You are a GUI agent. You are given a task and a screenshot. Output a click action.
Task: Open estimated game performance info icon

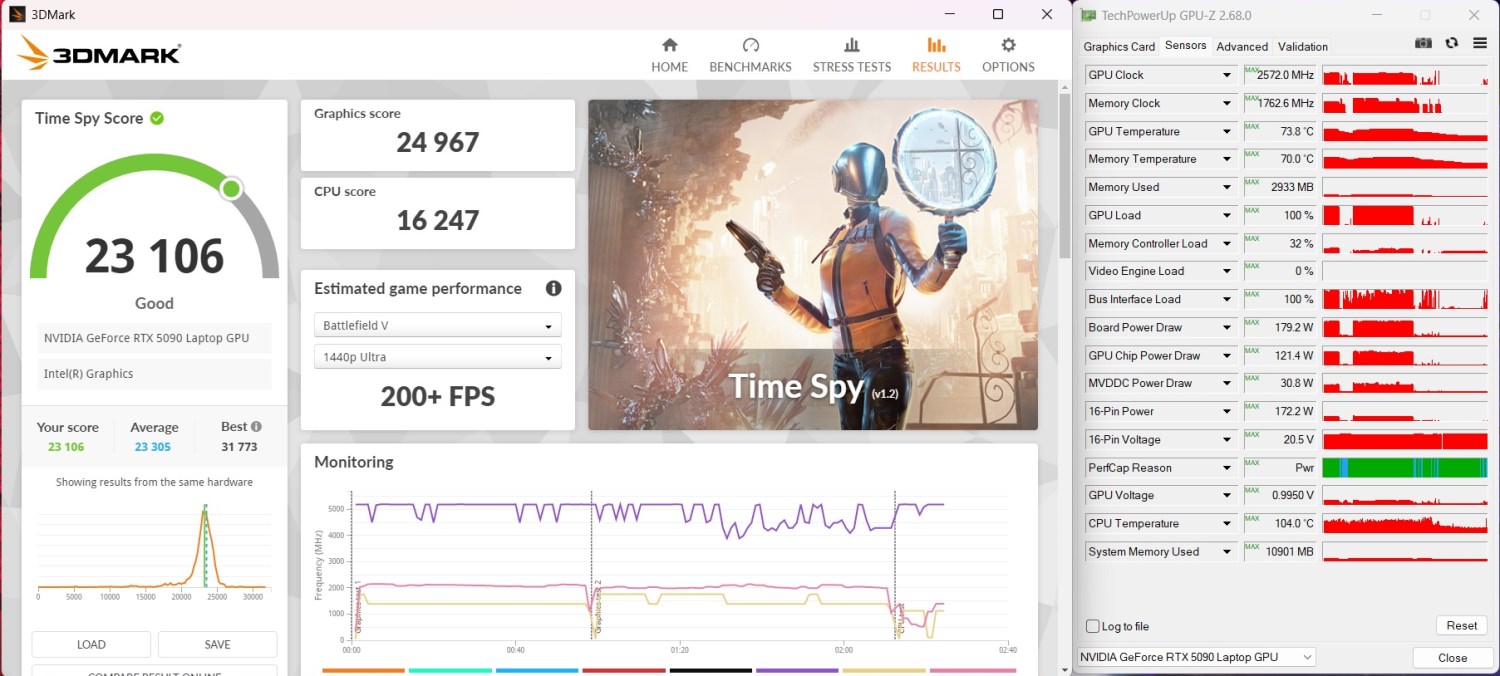click(553, 288)
